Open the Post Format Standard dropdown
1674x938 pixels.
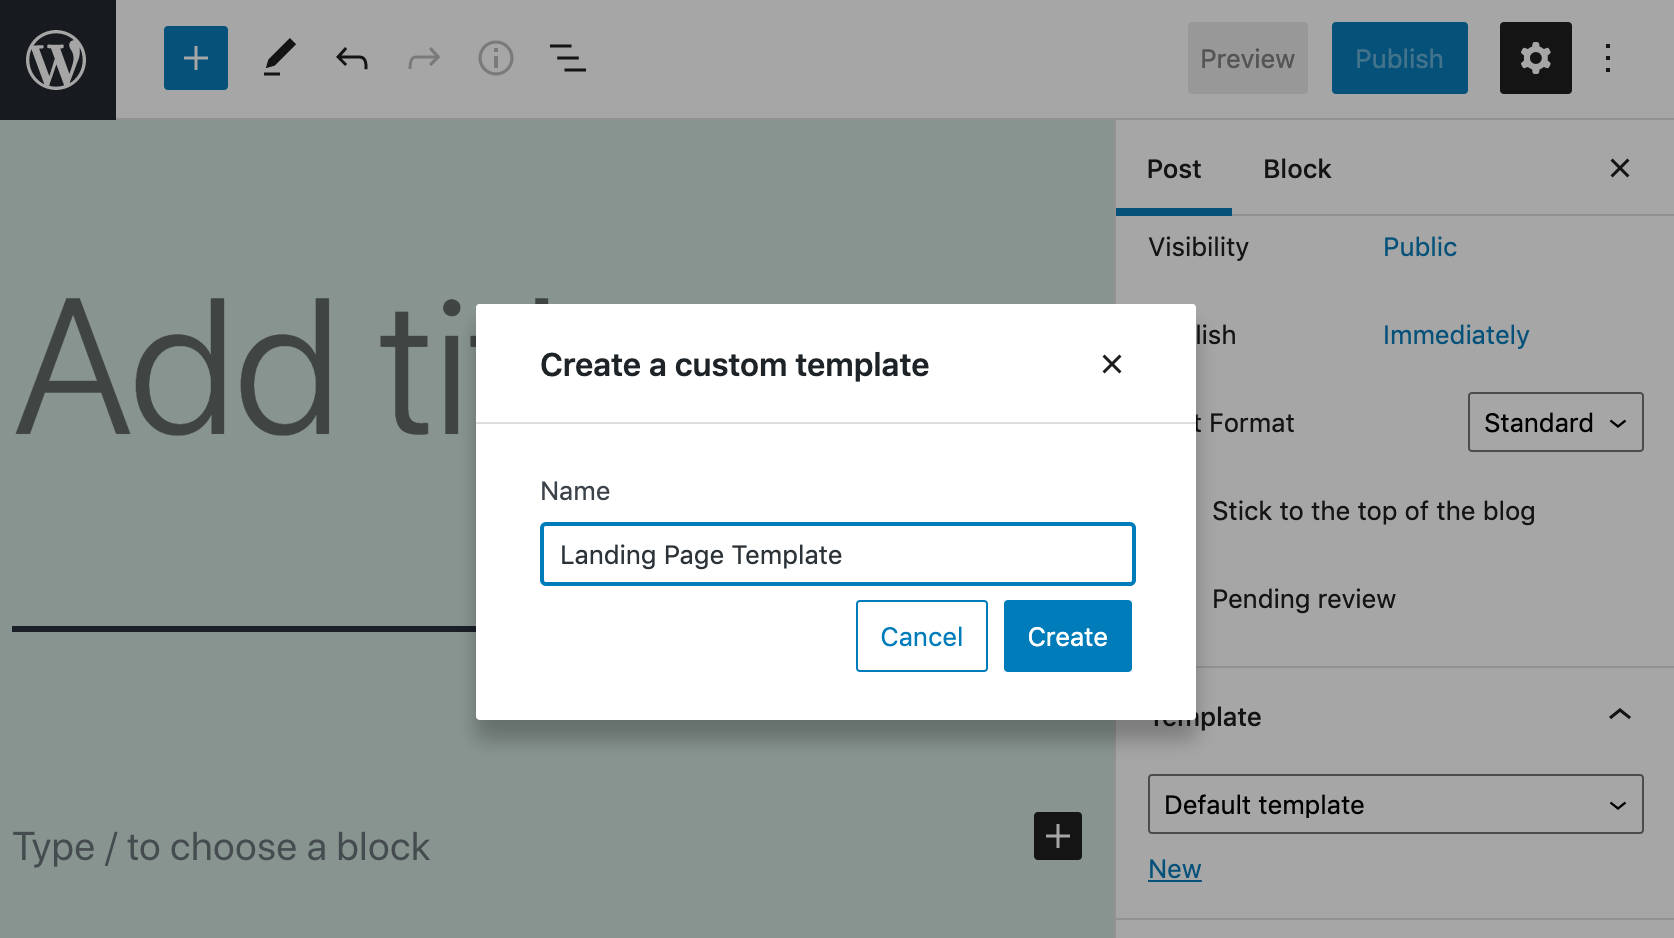[x=1555, y=422]
